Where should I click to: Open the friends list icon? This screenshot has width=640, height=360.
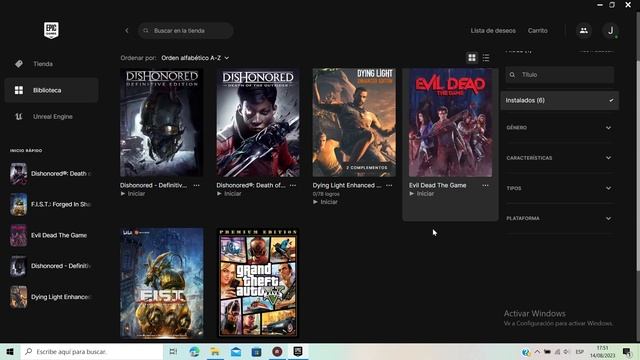tap(584, 31)
